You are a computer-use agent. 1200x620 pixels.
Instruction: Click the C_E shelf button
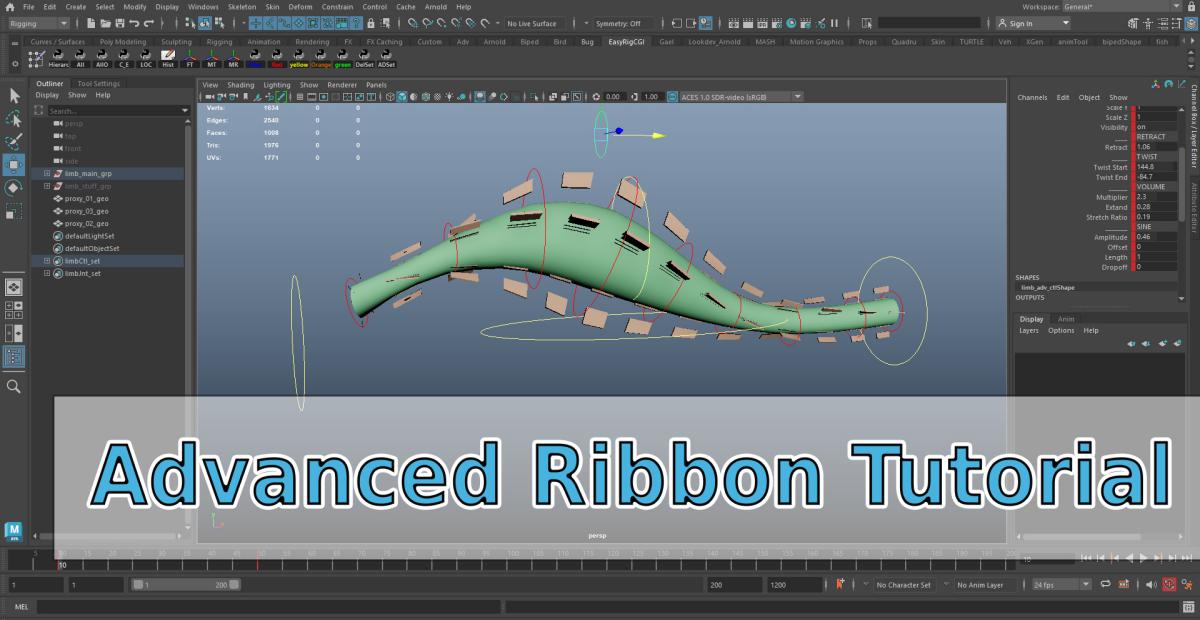[124, 59]
